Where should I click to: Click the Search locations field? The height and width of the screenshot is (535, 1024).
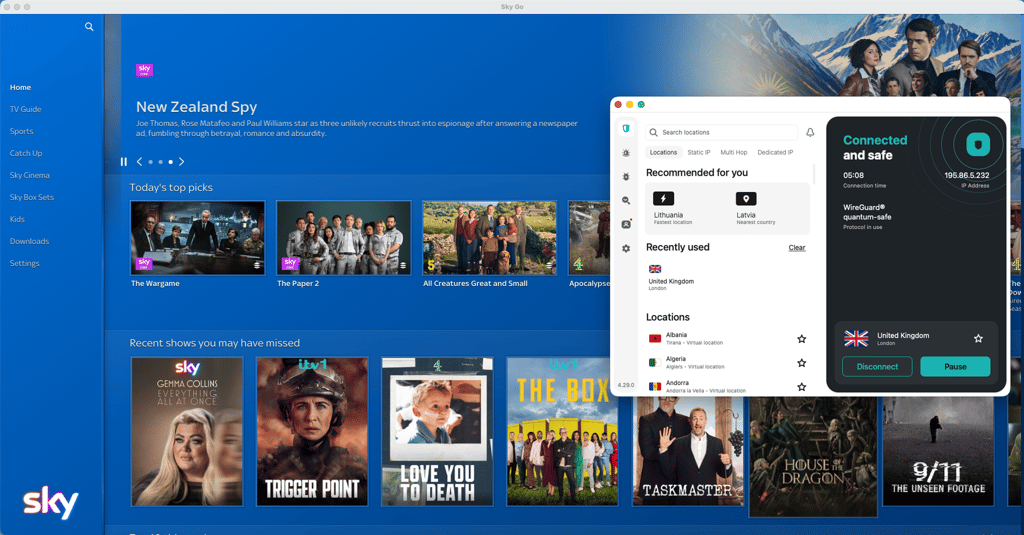722,133
